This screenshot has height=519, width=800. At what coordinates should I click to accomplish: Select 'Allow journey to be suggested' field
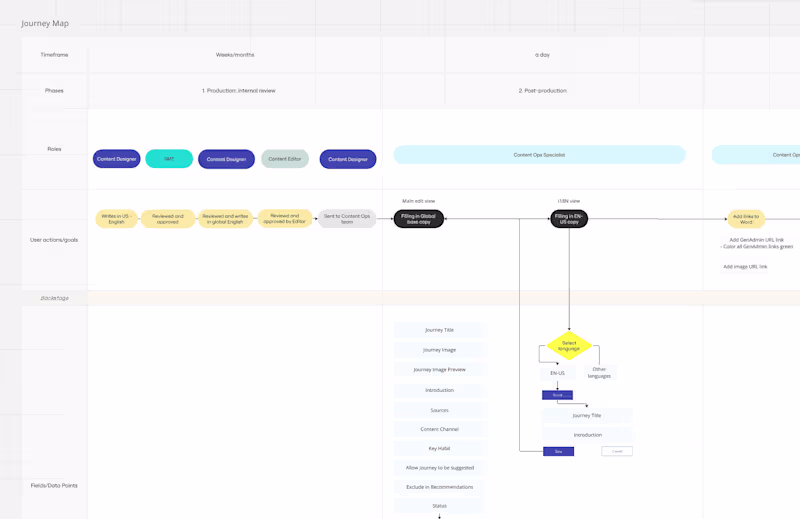pyautogui.click(x=439, y=468)
